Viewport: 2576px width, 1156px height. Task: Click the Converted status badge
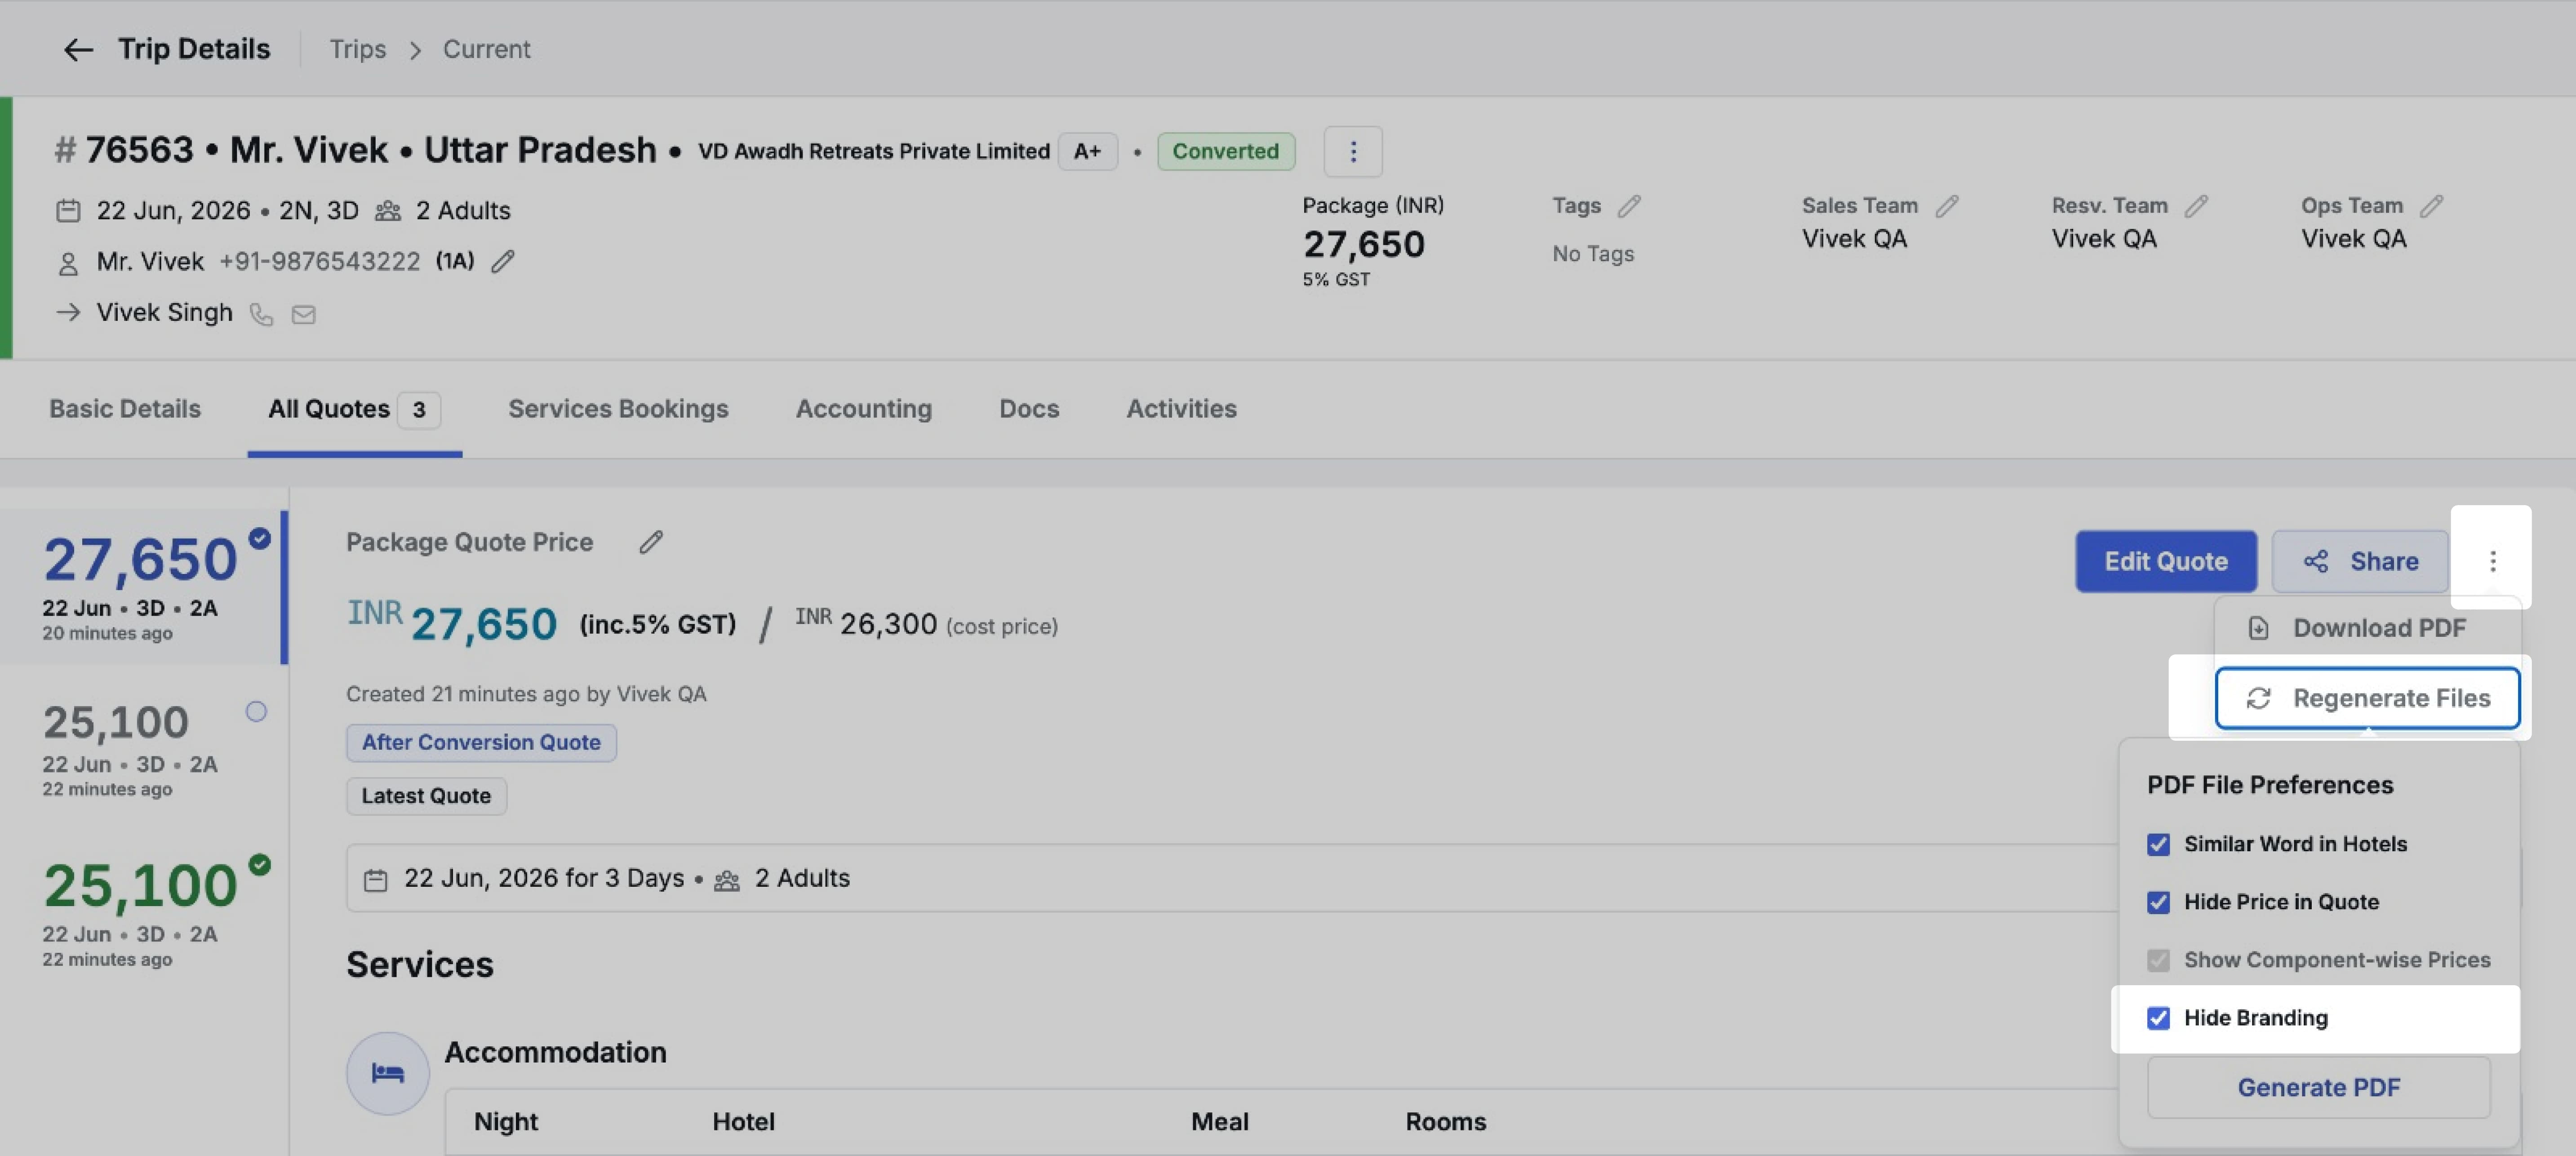pyautogui.click(x=1225, y=151)
